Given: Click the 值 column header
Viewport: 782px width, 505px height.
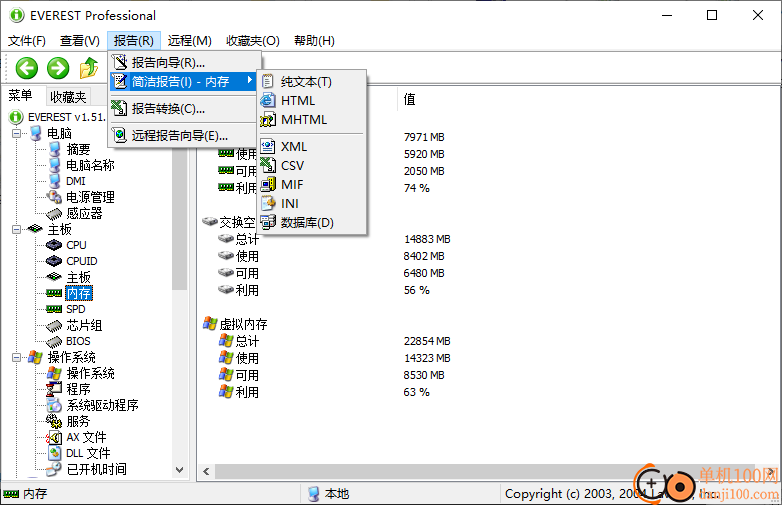Looking at the screenshot, I should tap(409, 99).
